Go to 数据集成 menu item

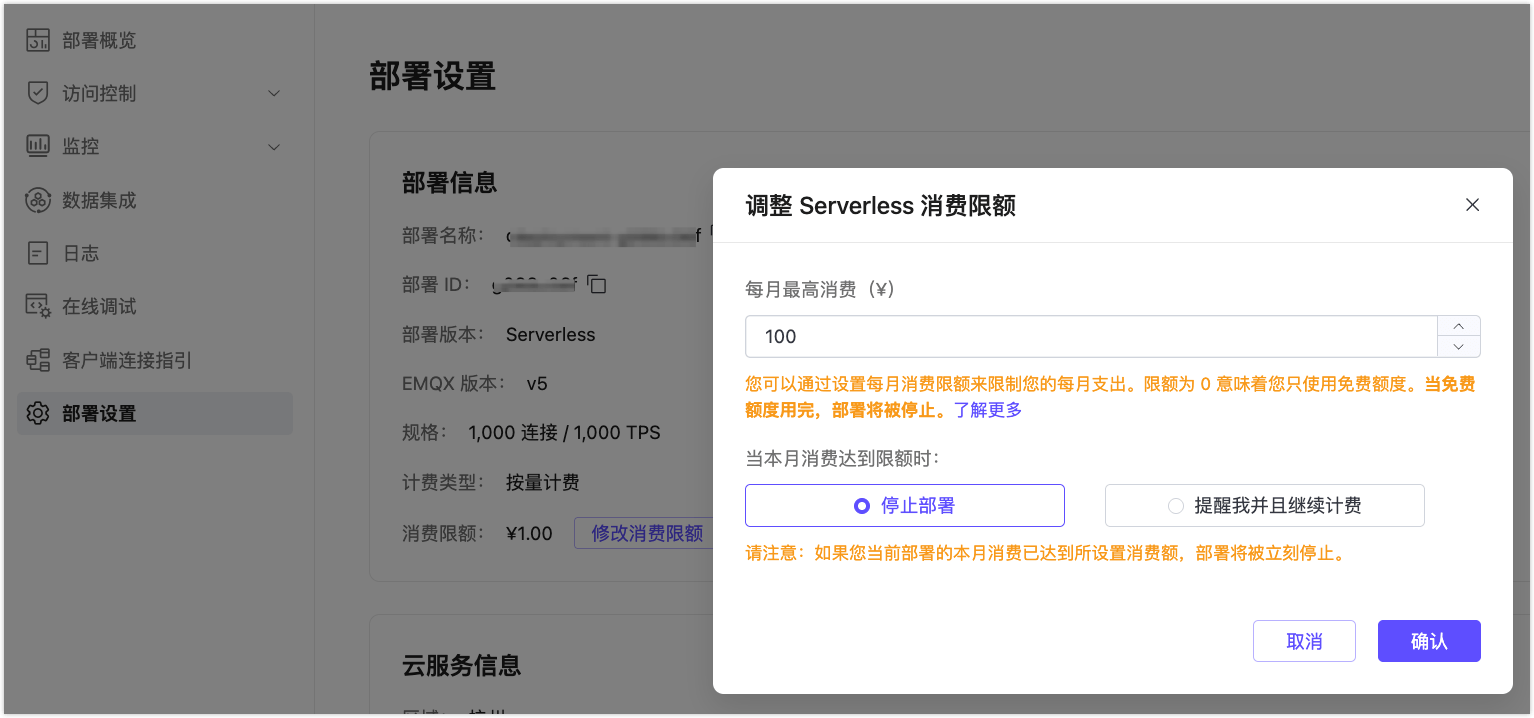coord(99,200)
